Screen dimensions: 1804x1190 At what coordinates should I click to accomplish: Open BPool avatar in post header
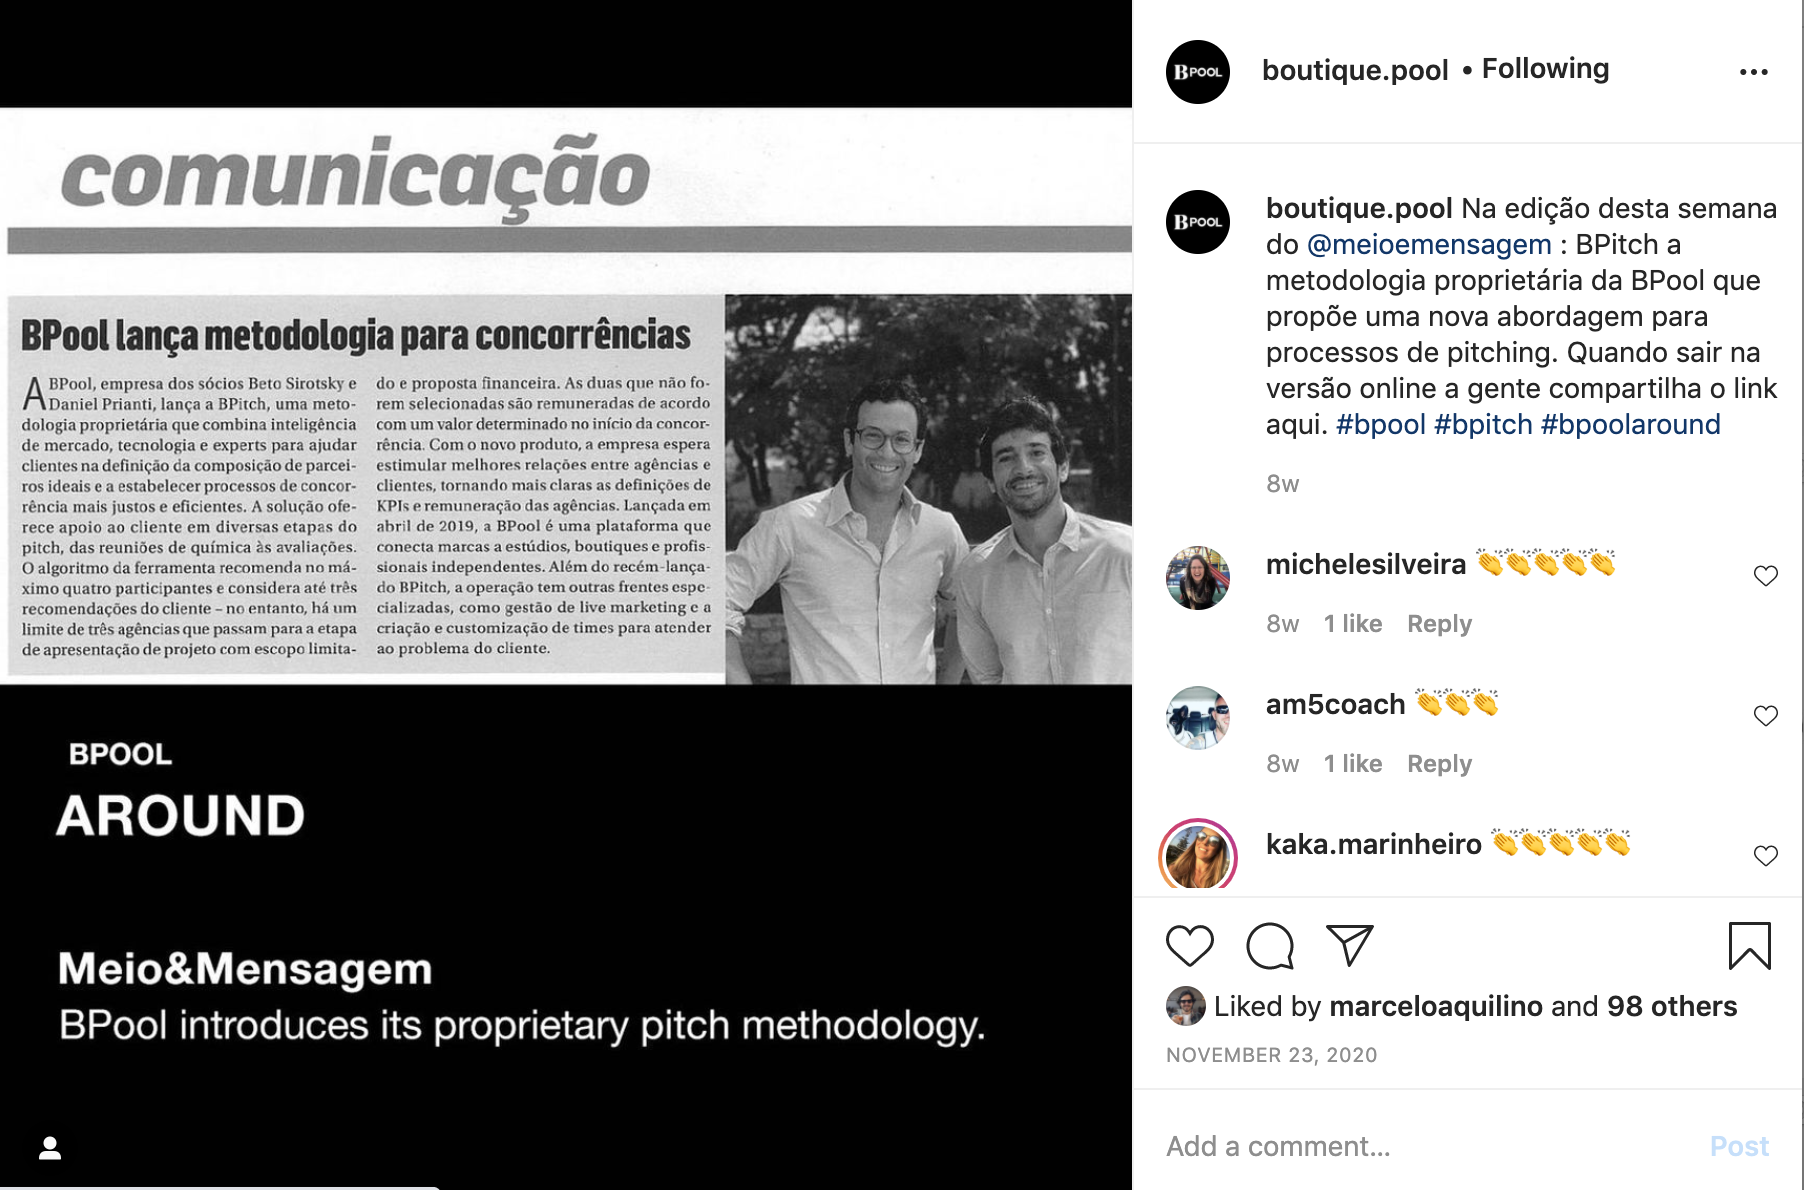1198,72
